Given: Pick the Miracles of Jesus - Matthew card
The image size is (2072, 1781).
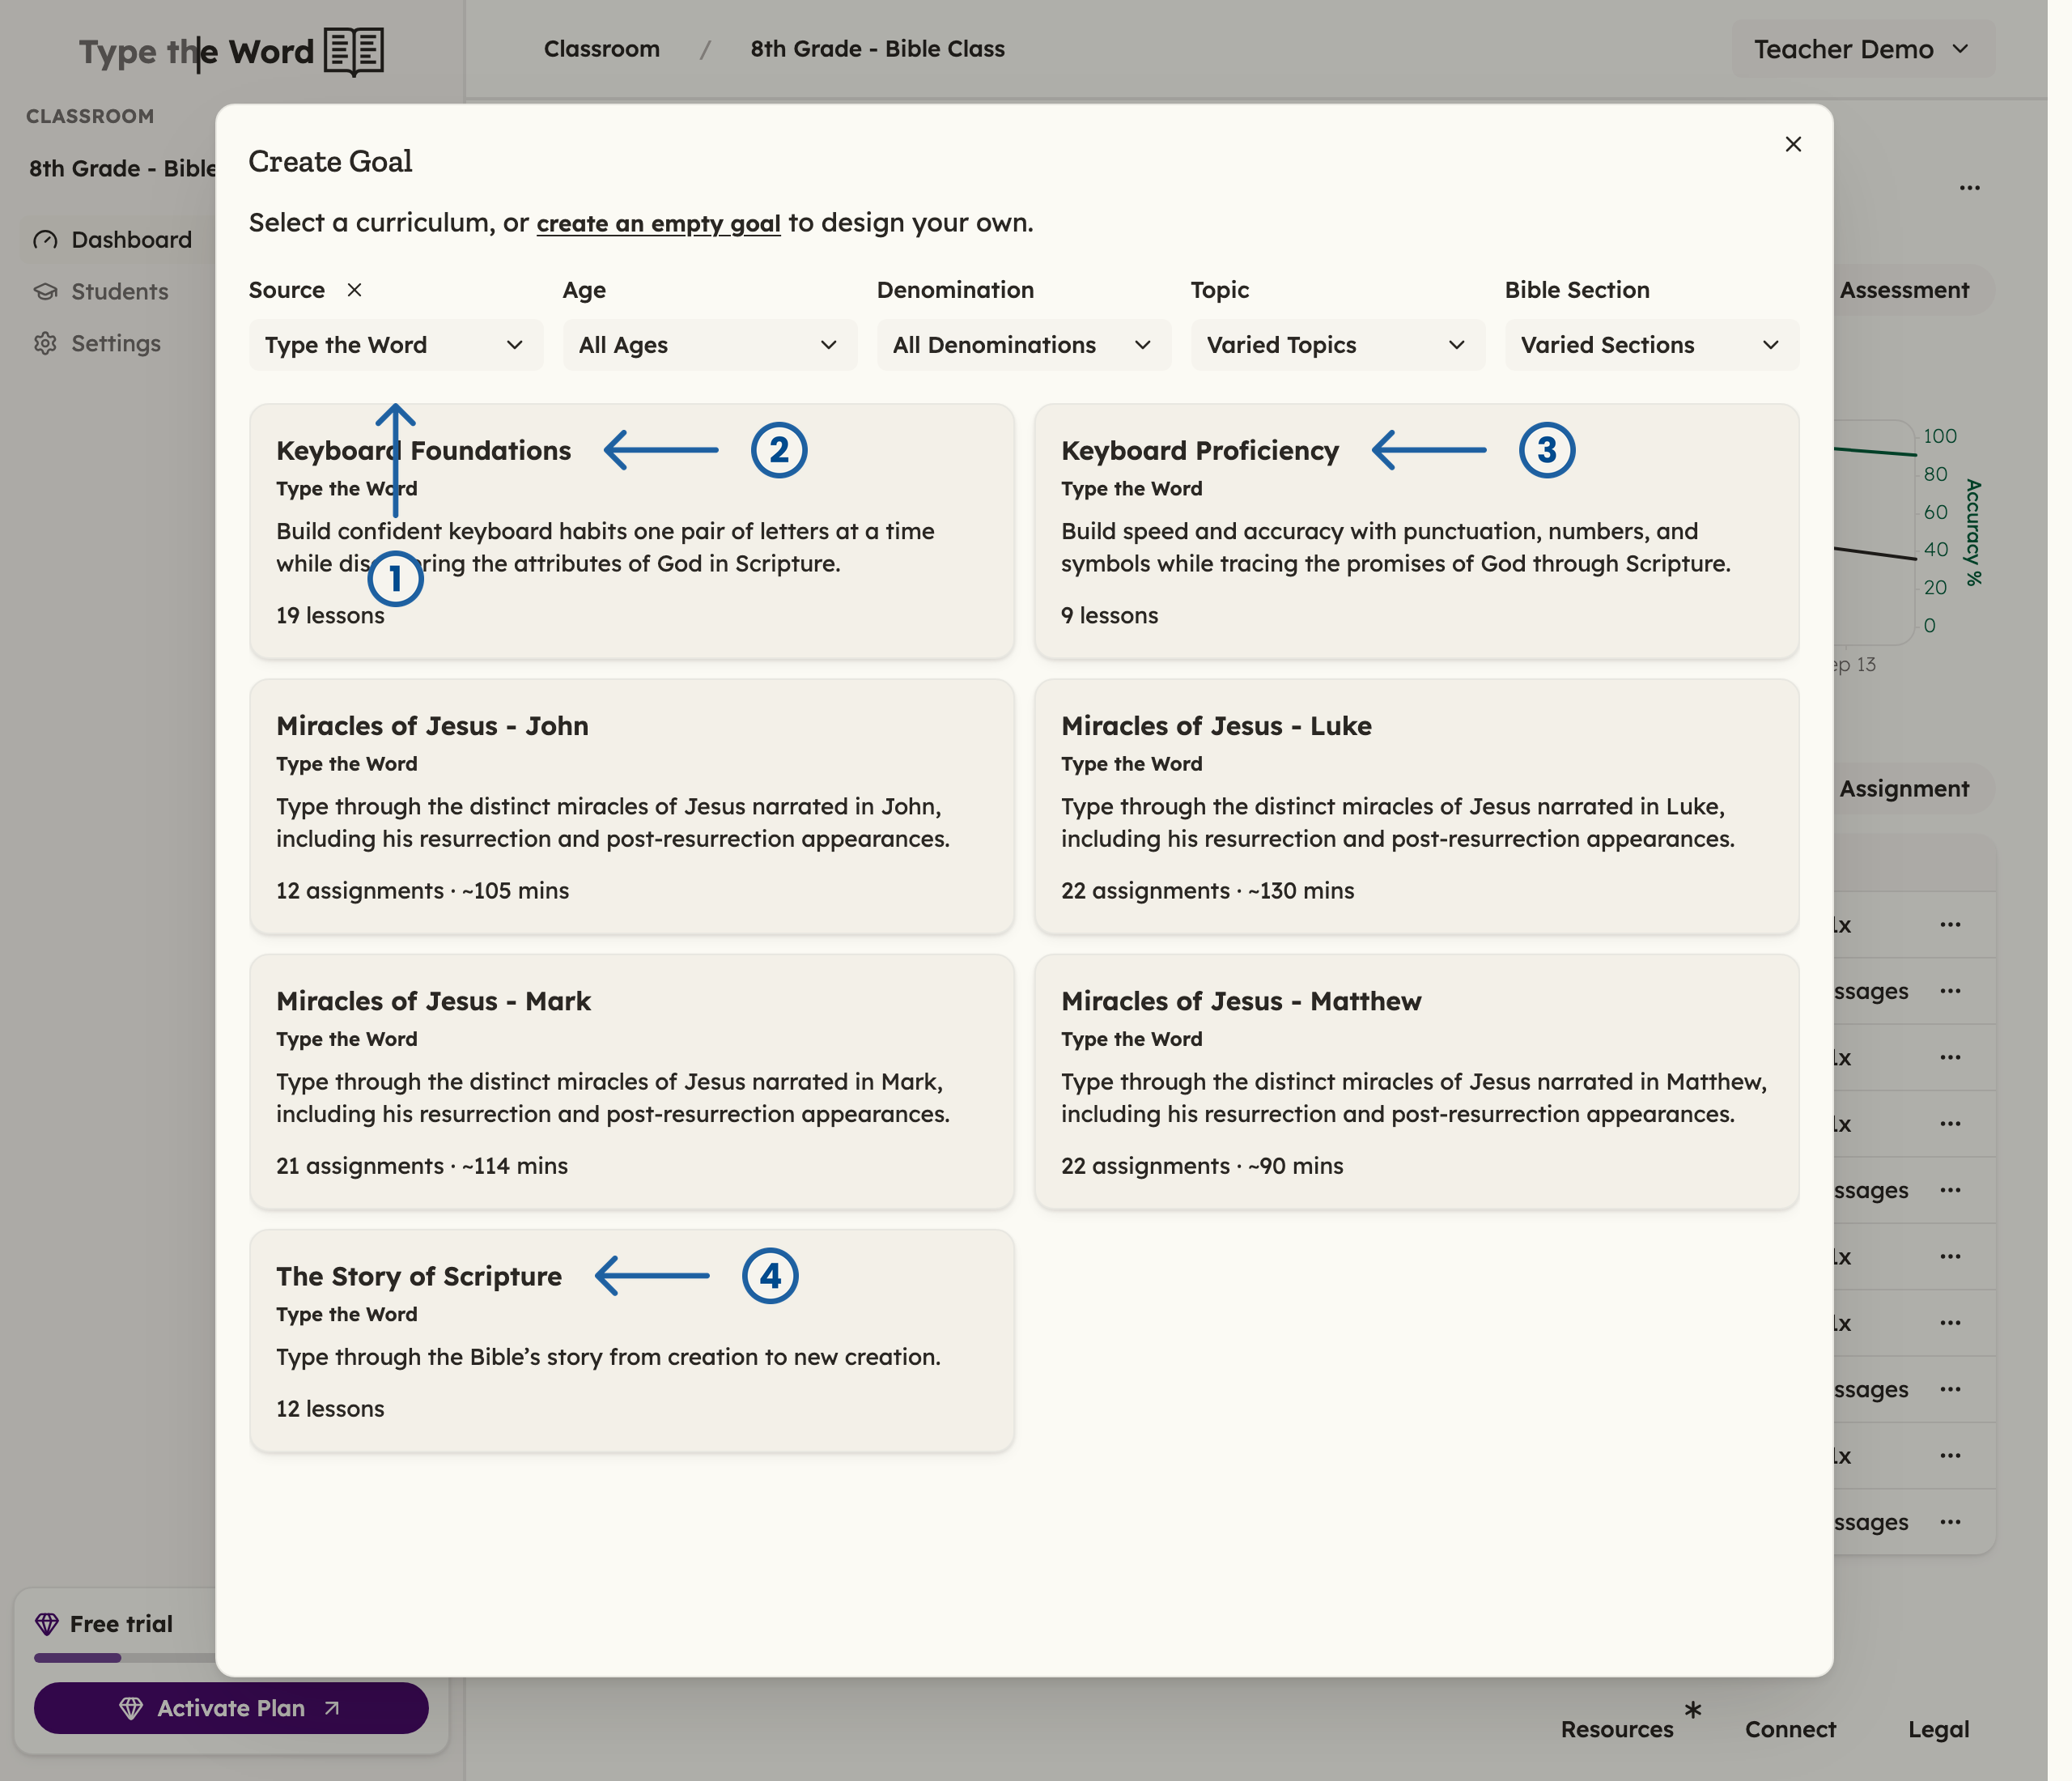Looking at the screenshot, I should coord(1417,1081).
